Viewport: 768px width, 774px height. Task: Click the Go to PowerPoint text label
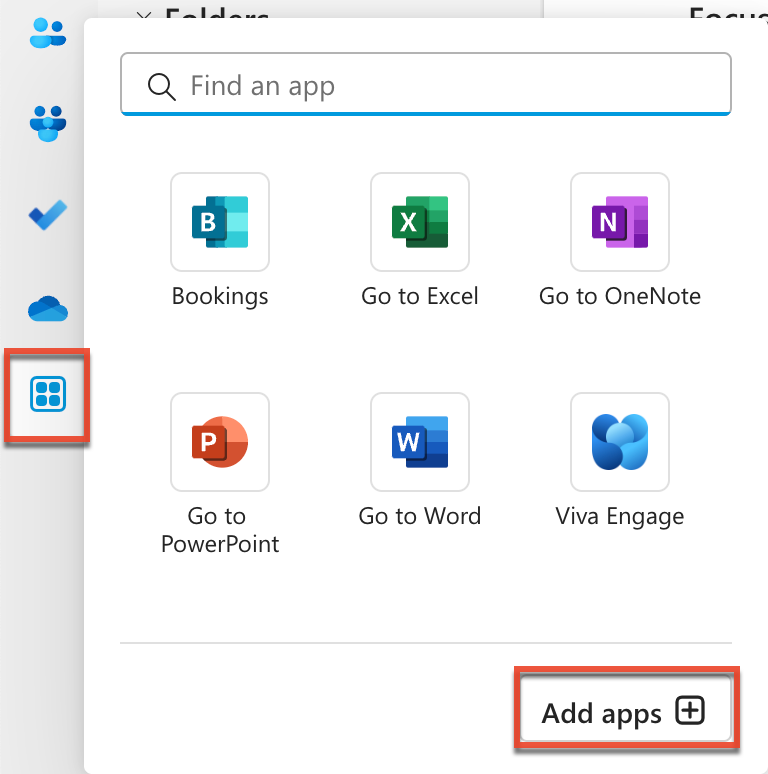coord(220,530)
